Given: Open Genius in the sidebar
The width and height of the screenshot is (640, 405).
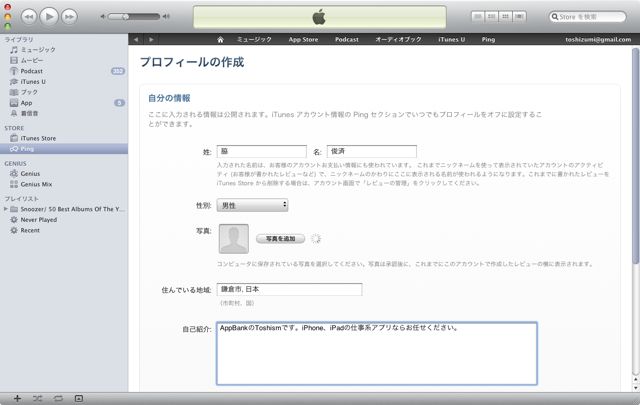Looking at the screenshot, I should pos(64,174).
